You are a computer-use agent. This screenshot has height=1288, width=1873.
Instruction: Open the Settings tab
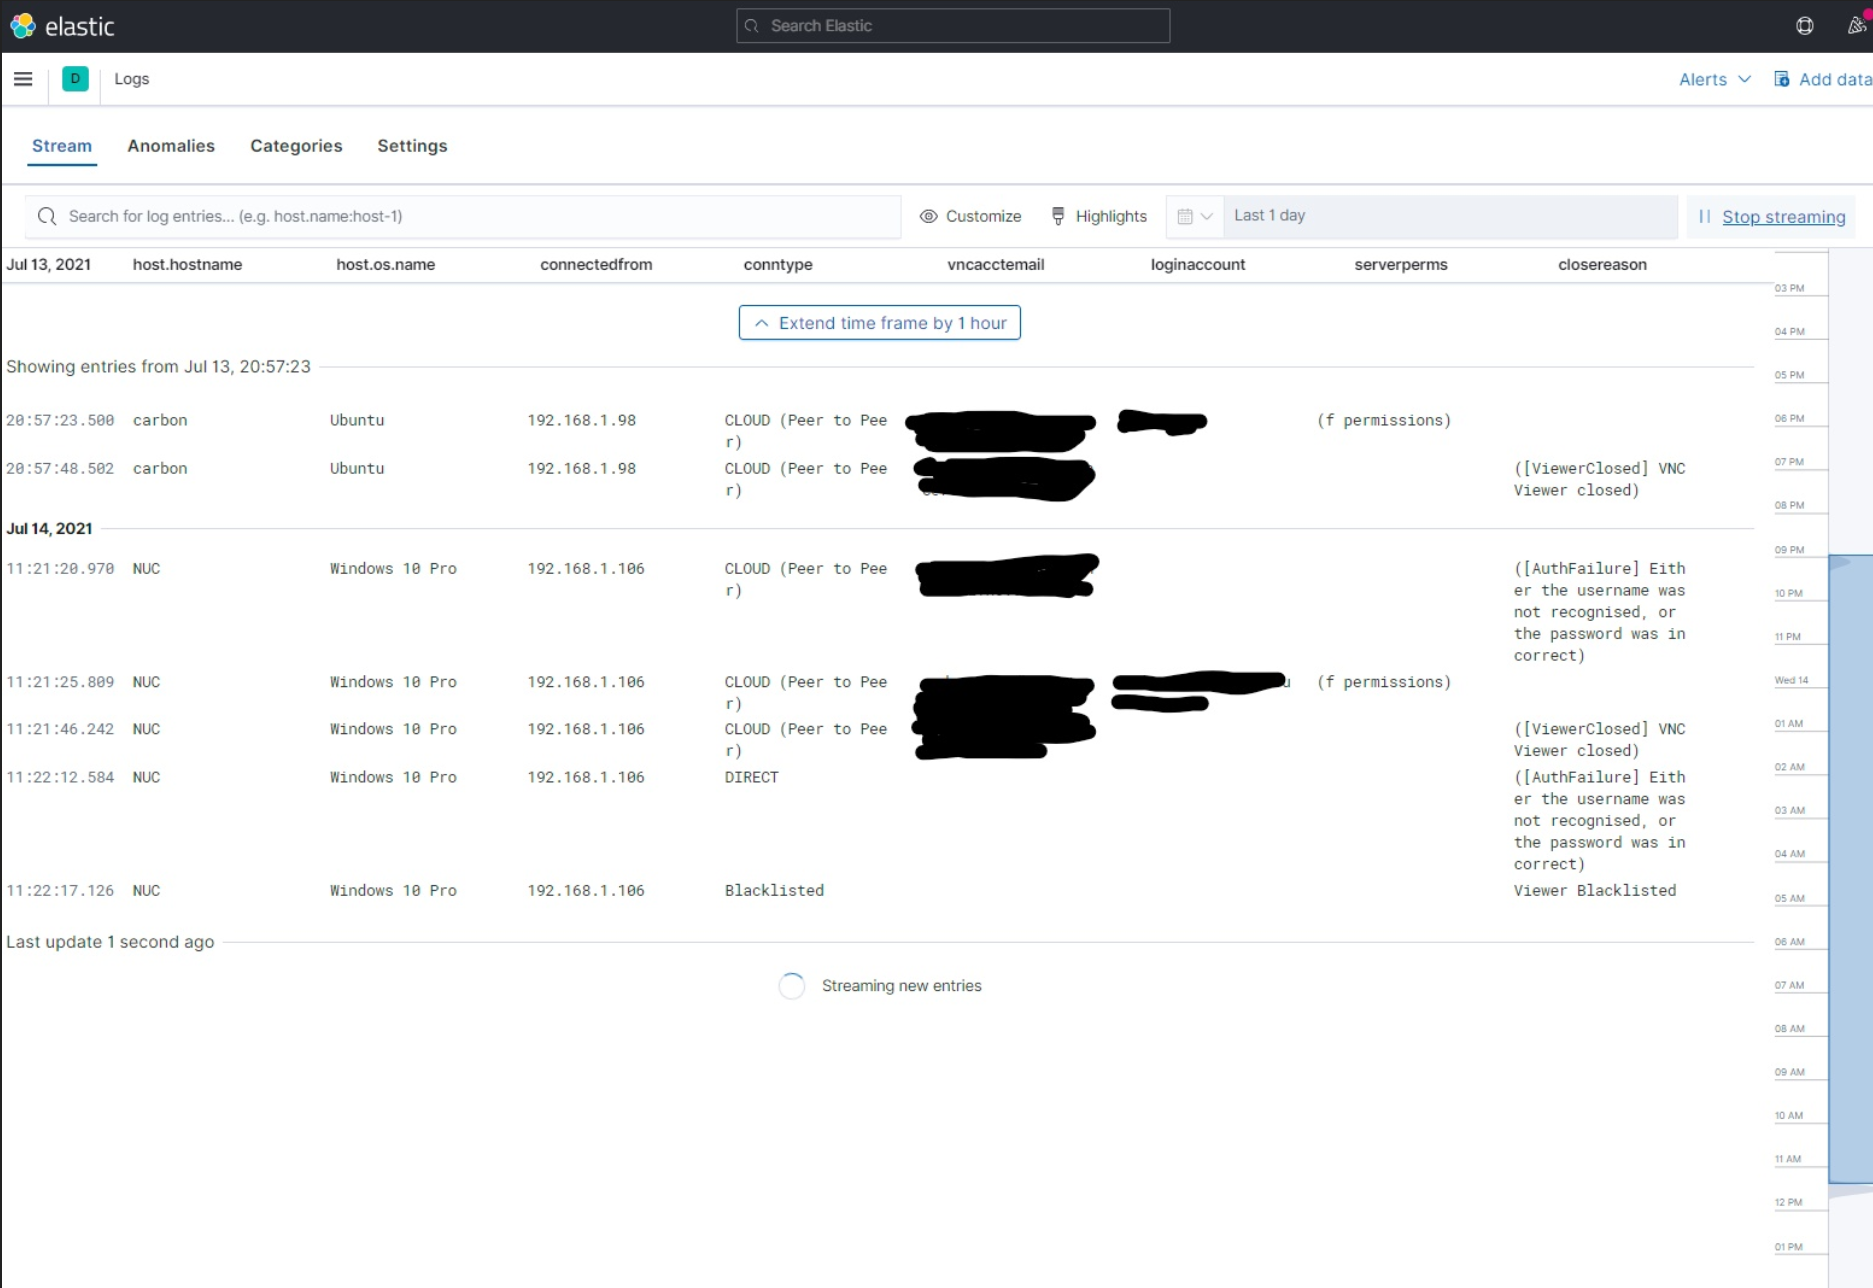412,146
